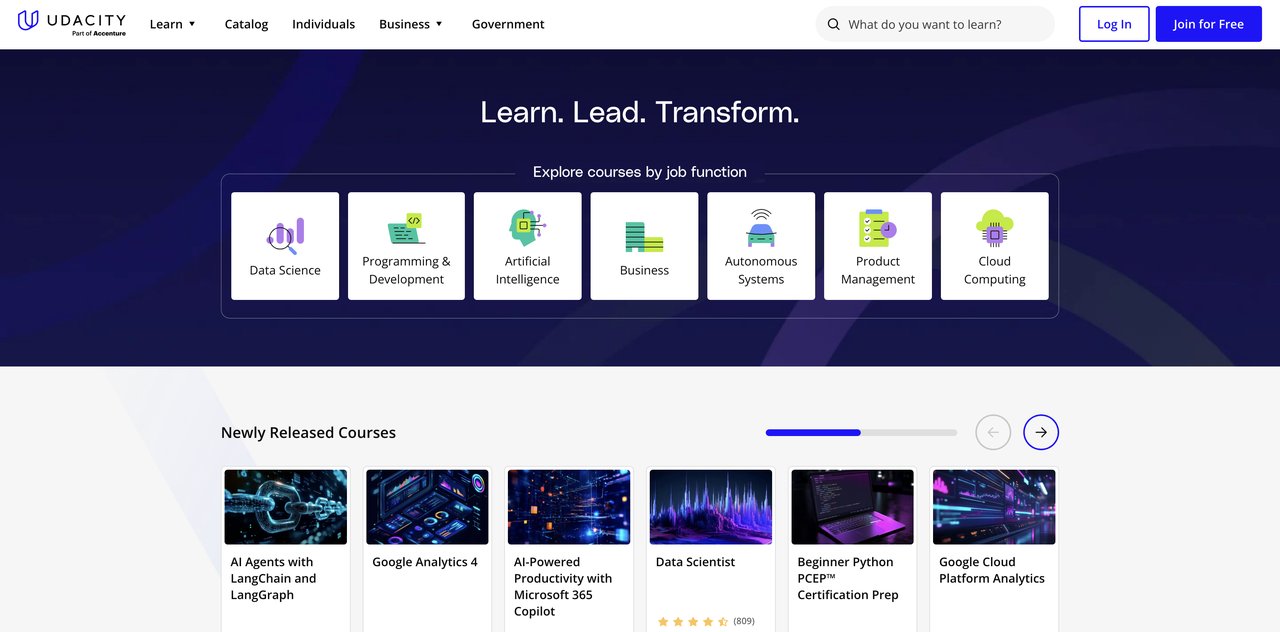Click the Autonomous Systems car icon

point(761,228)
